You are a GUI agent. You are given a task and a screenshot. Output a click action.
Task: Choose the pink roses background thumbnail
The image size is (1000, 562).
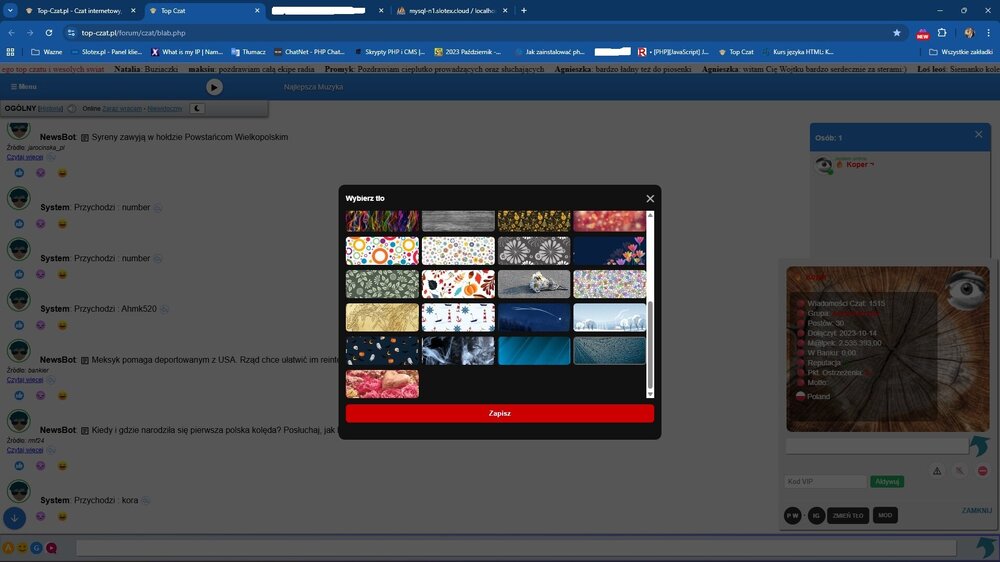(x=382, y=384)
